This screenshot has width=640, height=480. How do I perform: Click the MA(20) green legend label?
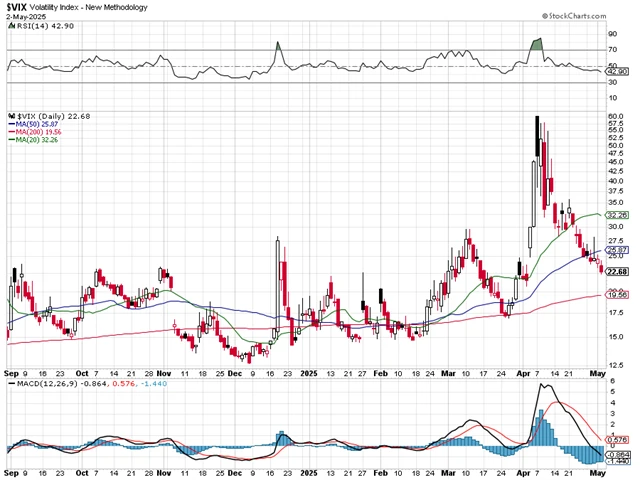point(37,140)
